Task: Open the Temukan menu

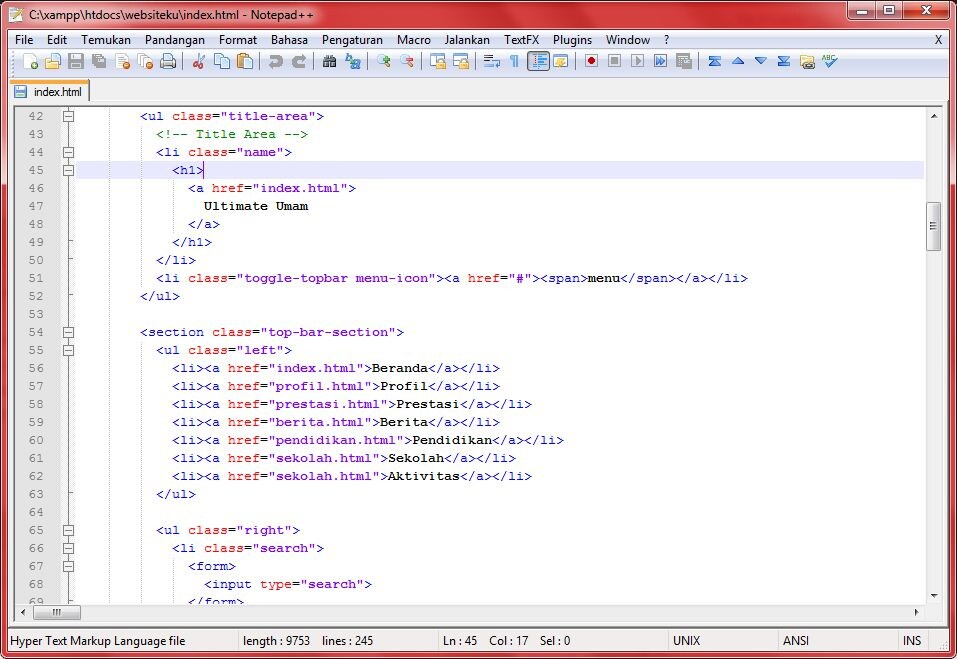Action: coord(106,40)
